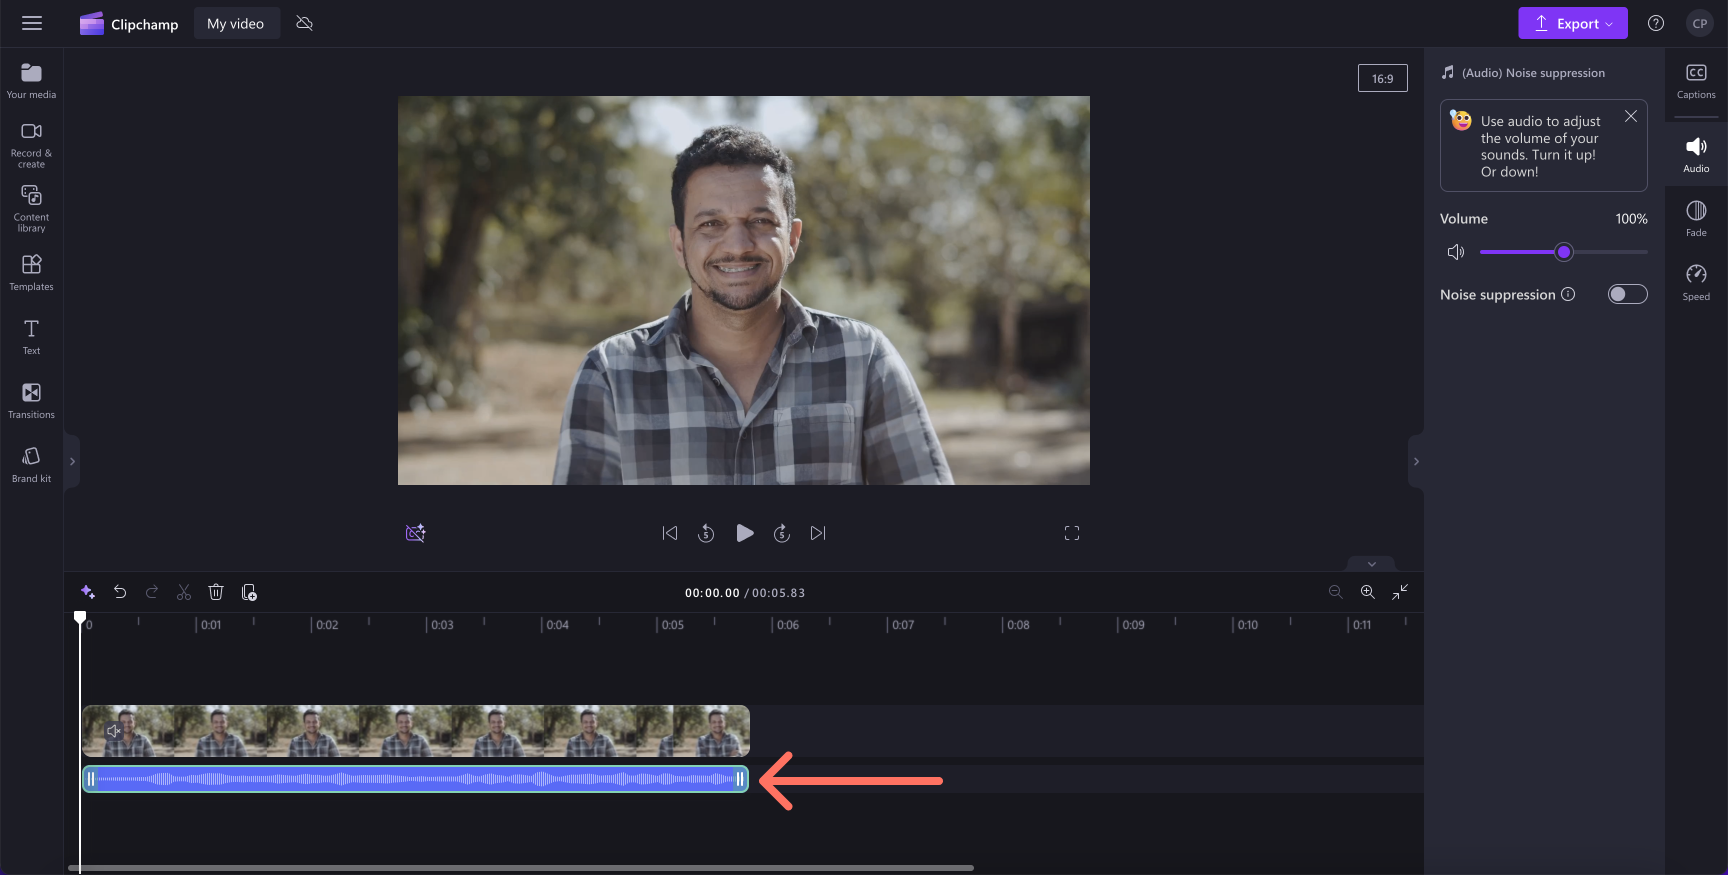
Task: Open the Captions panel
Action: point(1696,81)
